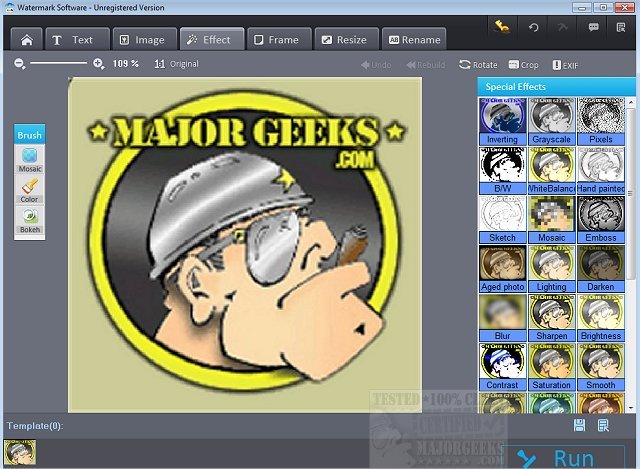View image EXIF information
The width and height of the screenshot is (640, 469).
(x=565, y=65)
